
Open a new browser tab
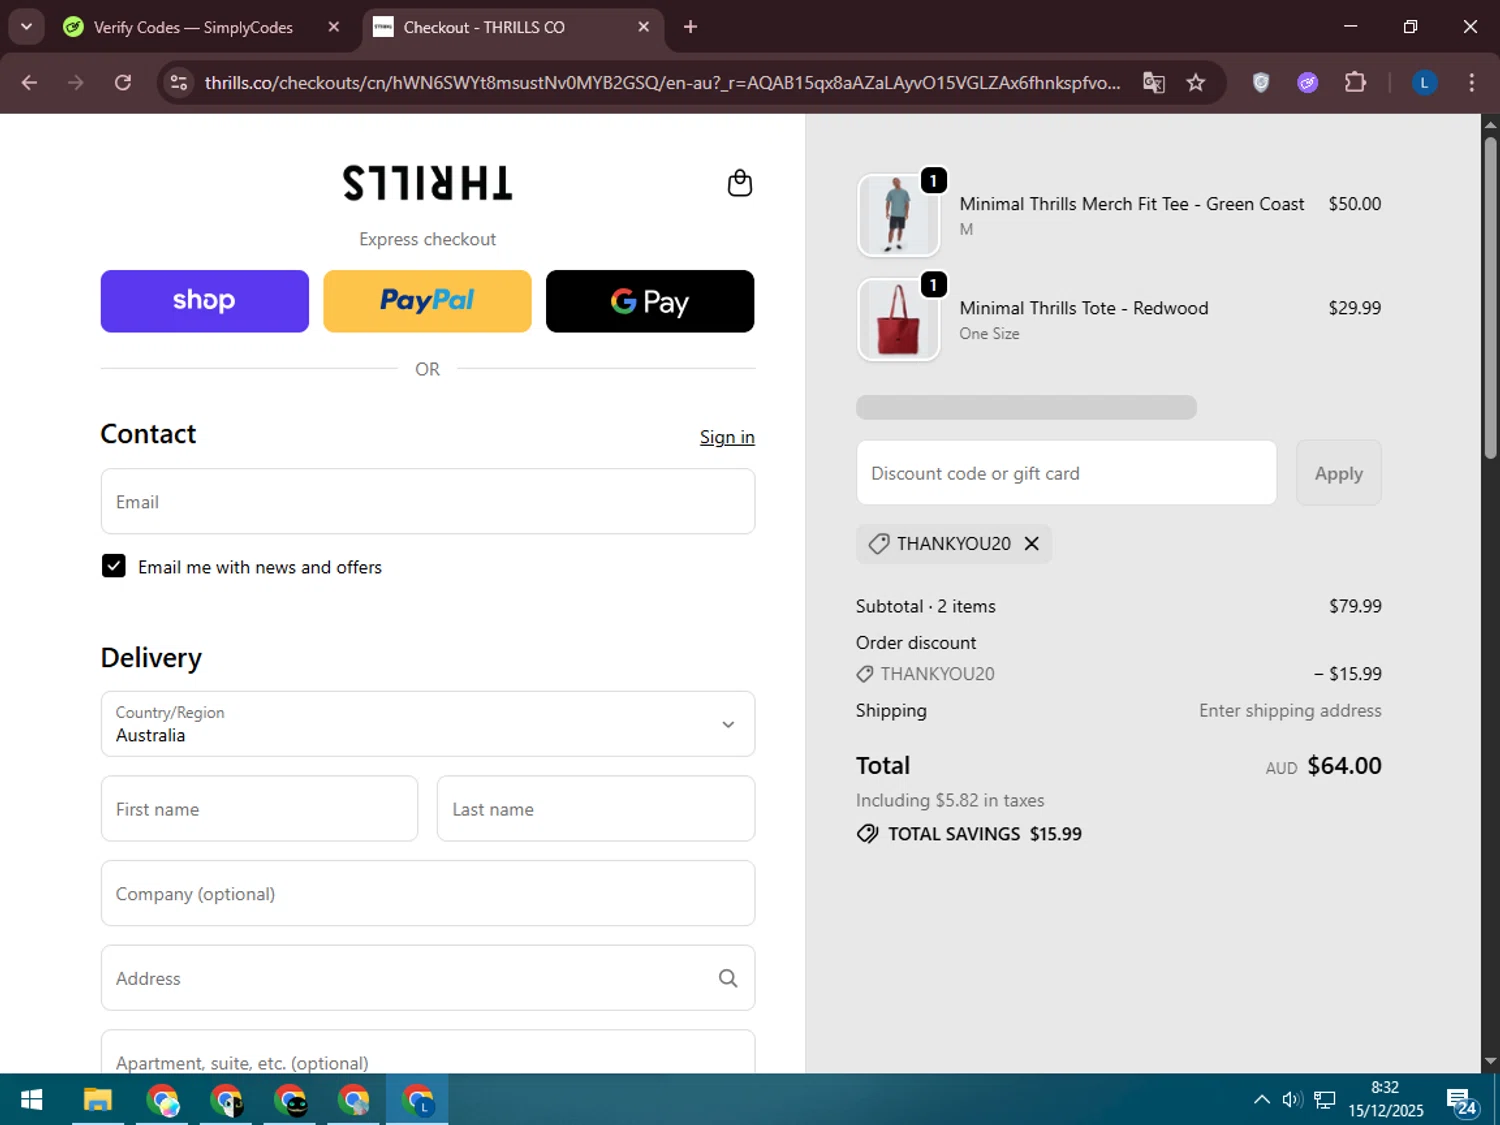tap(690, 27)
